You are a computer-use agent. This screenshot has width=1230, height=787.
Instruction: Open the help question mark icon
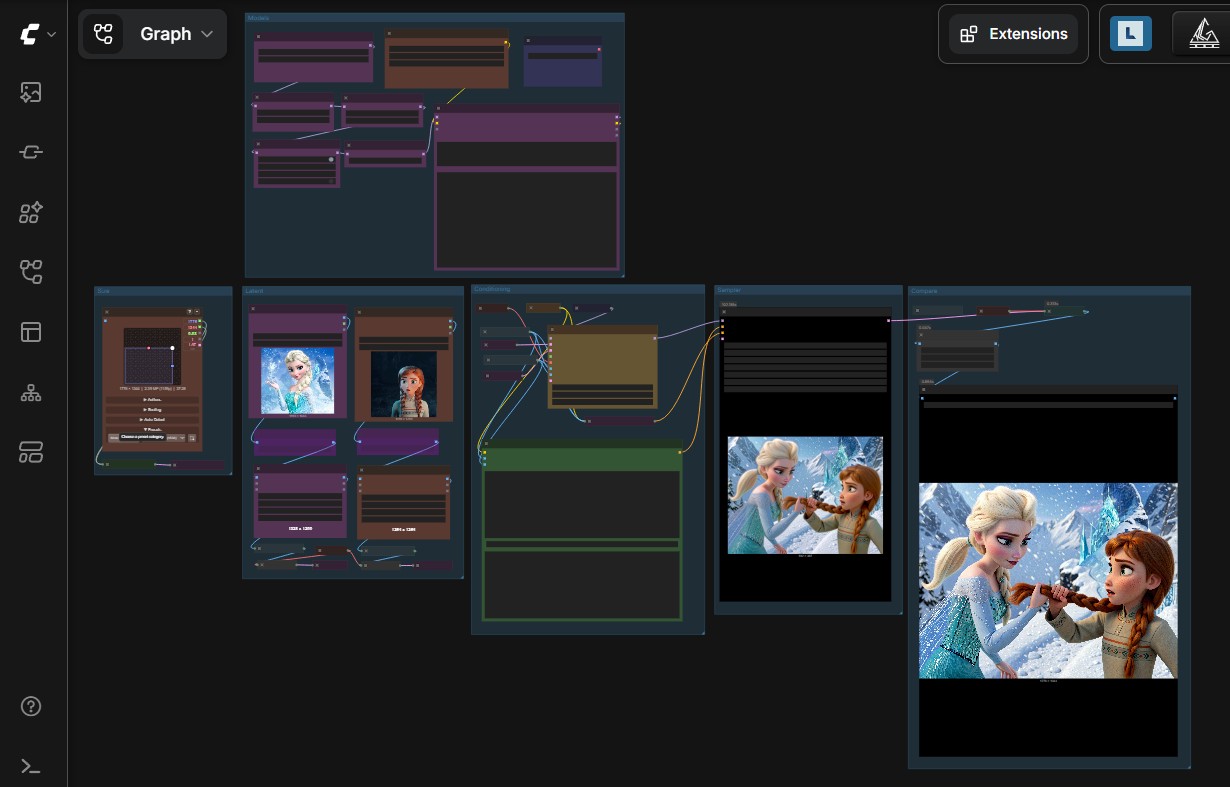[x=31, y=707]
